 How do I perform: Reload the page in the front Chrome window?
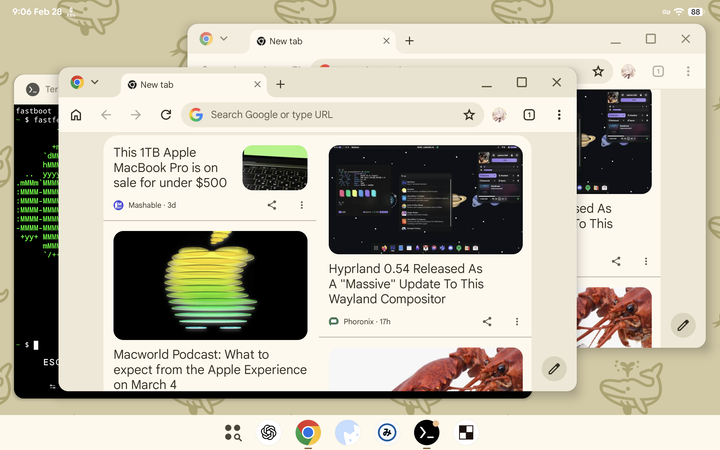coord(166,115)
